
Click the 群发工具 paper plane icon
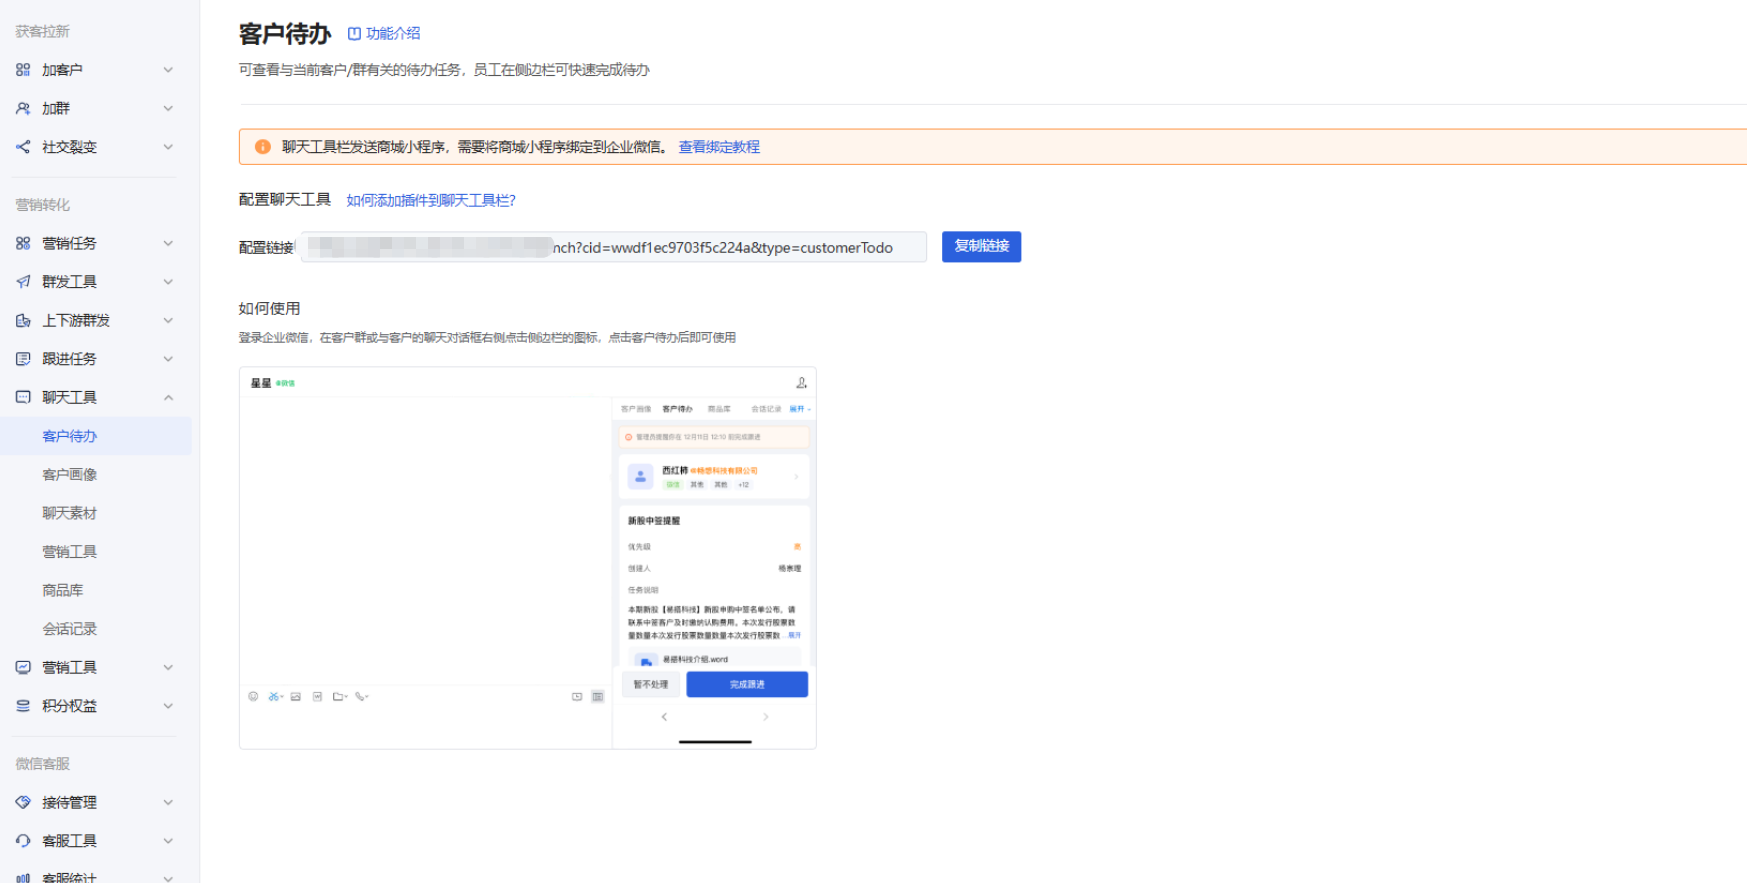[23, 282]
